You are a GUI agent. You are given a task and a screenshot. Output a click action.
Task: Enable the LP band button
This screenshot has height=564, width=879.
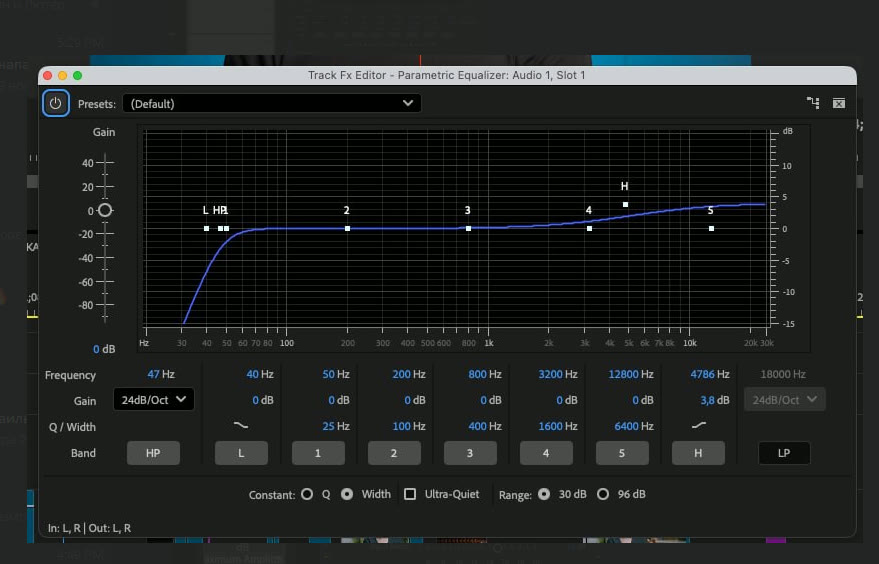click(x=784, y=453)
